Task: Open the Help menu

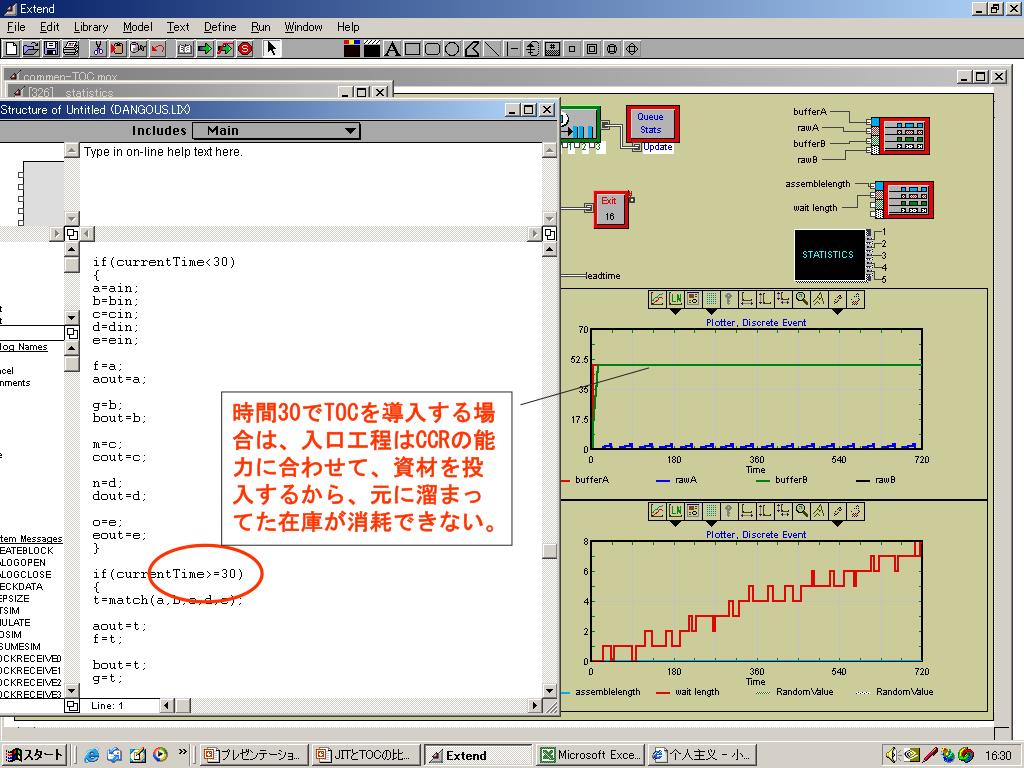Action: [x=348, y=27]
